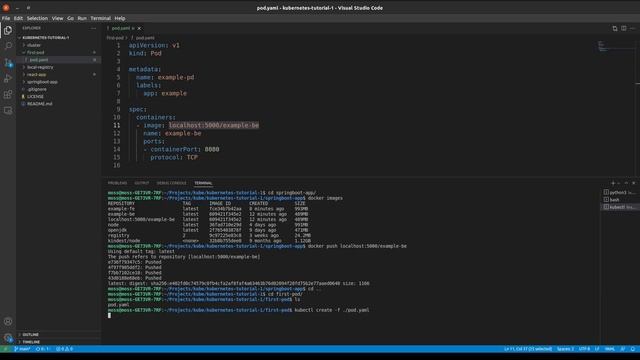Open Run and Debug view
The width and height of the screenshot is (640, 360).
coord(8,78)
